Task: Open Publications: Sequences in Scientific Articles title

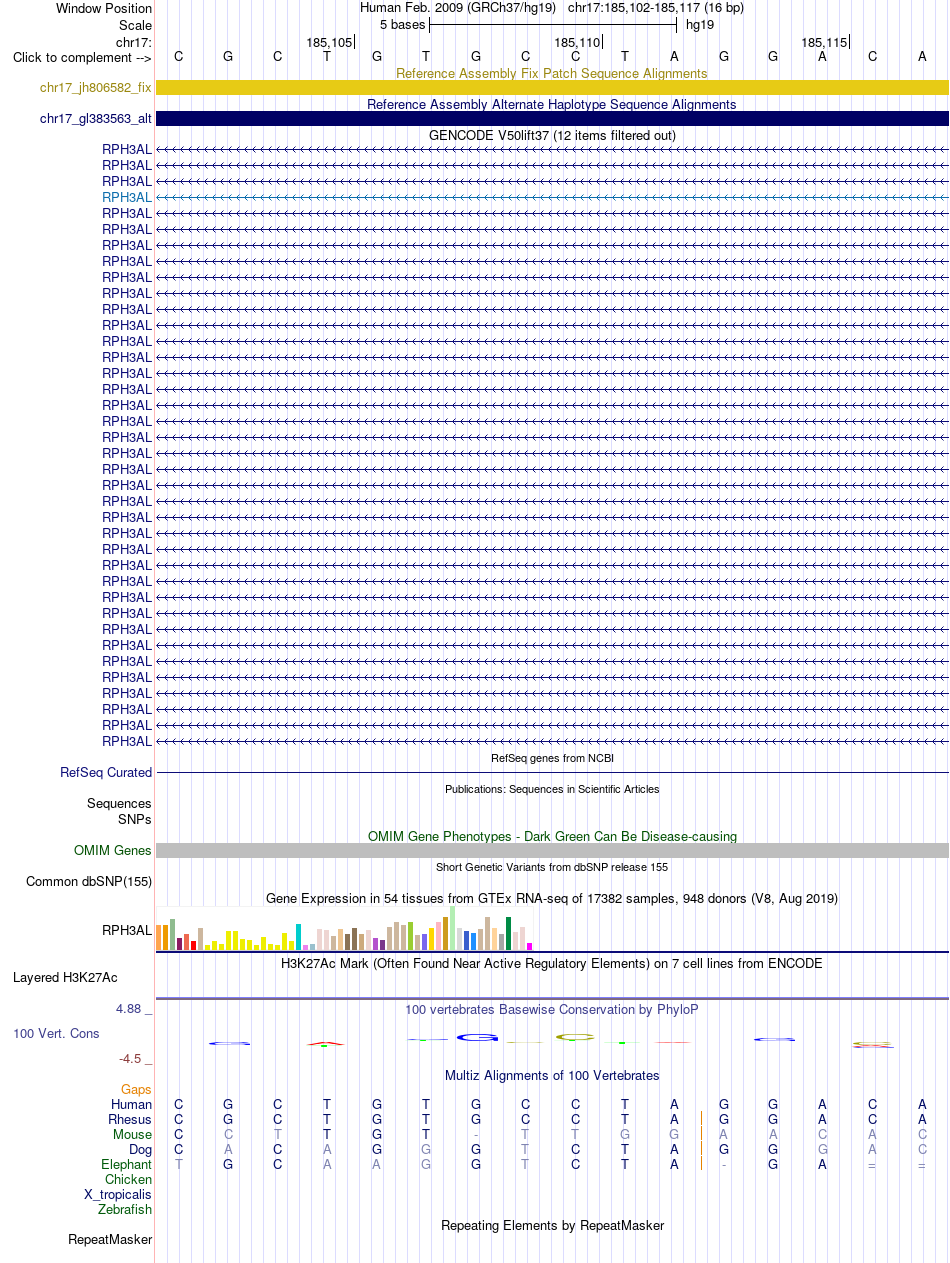Action: coord(552,789)
